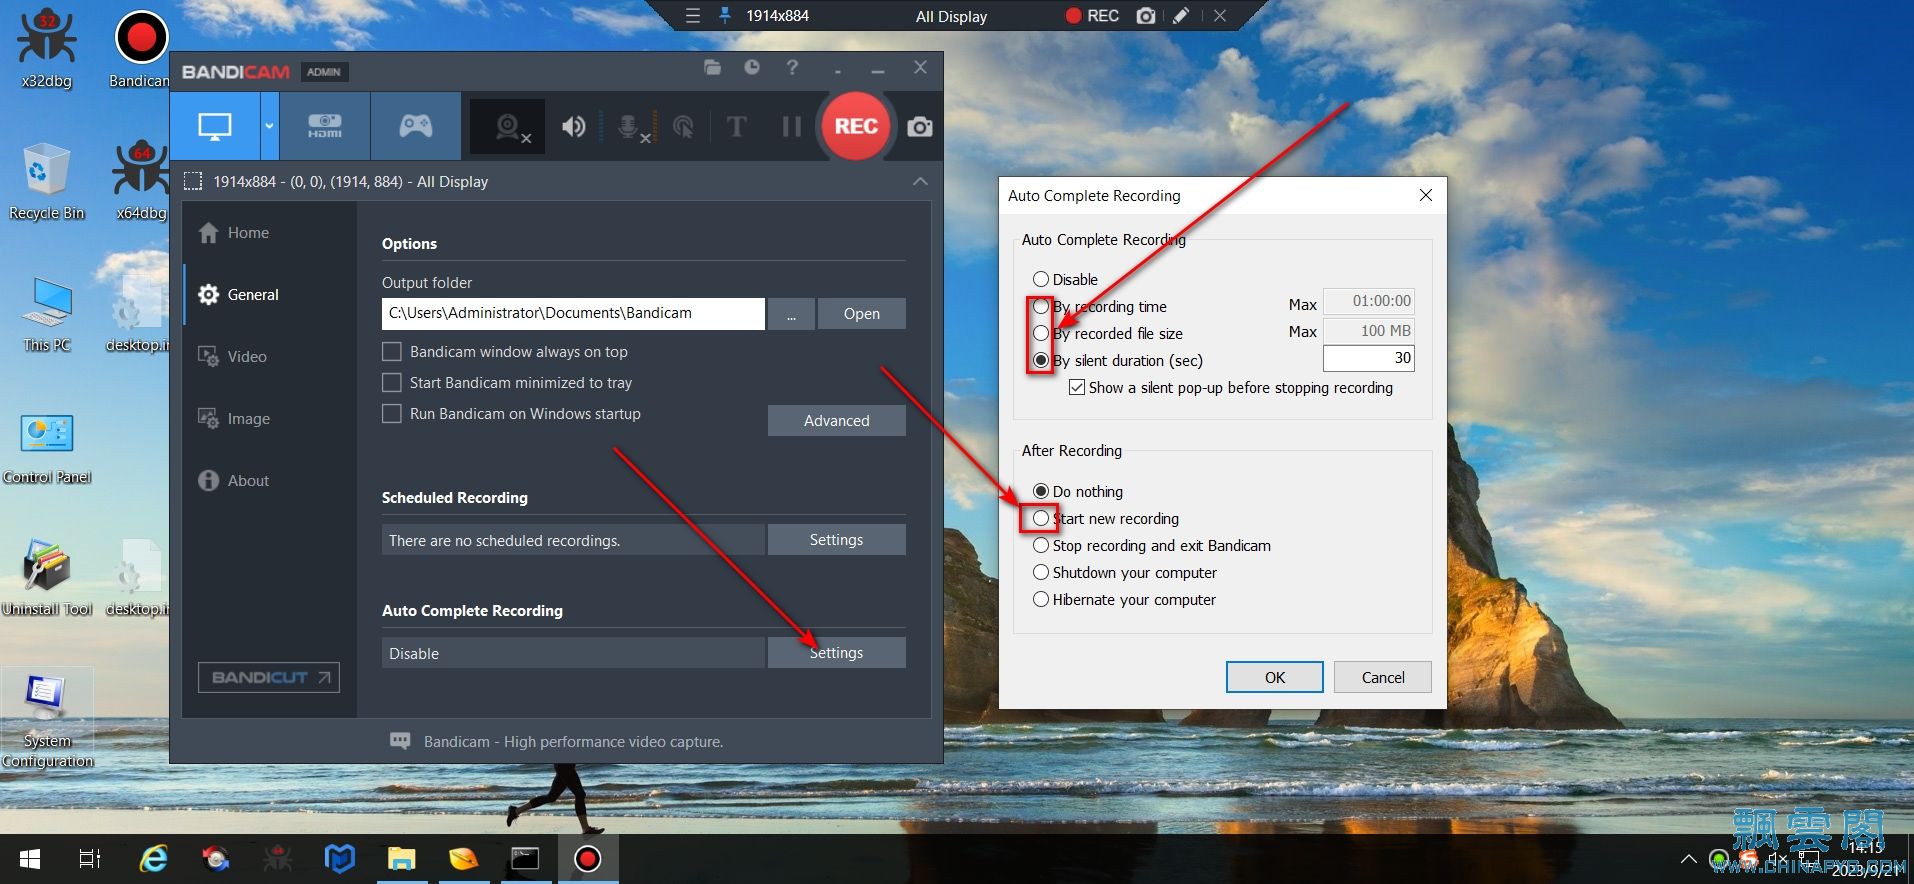Collapse the recording area info bar
This screenshot has height=884, width=1914.
point(920,182)
